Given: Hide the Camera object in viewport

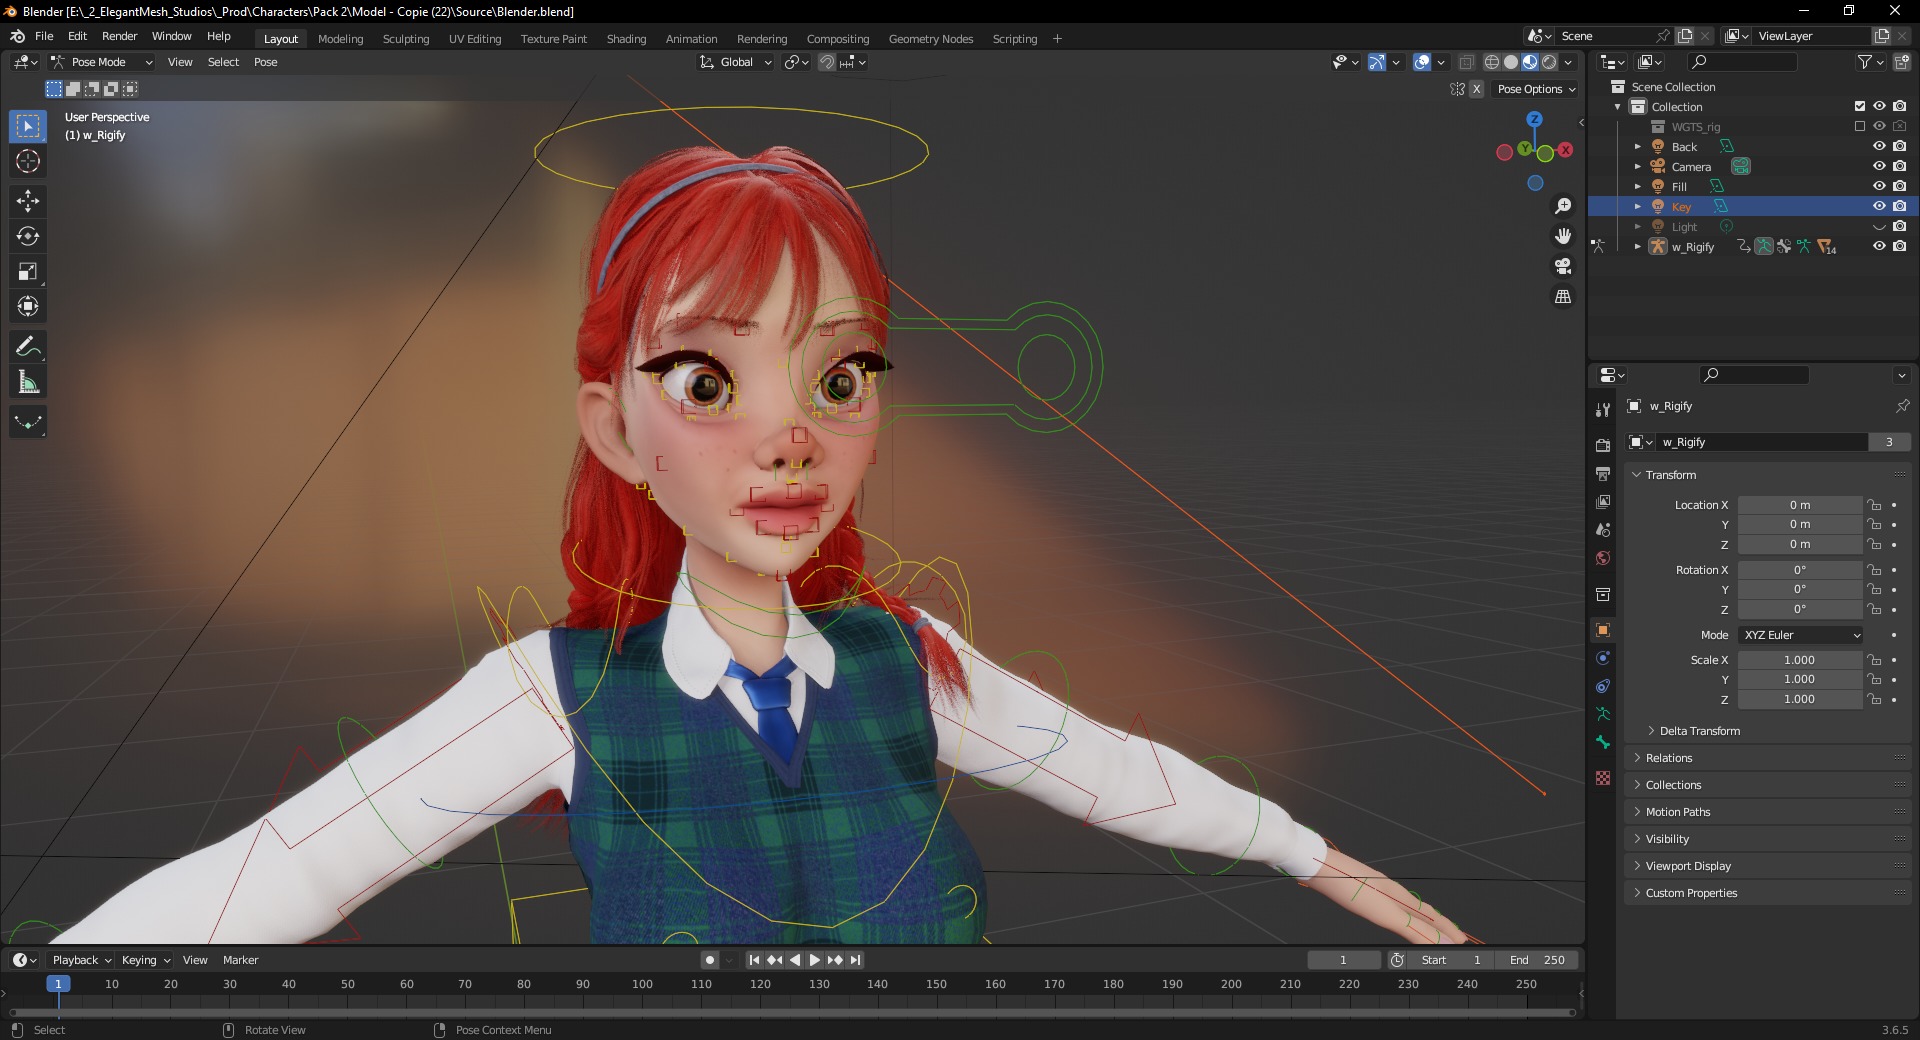Looking at the screenshot, I should (1879, 166).
